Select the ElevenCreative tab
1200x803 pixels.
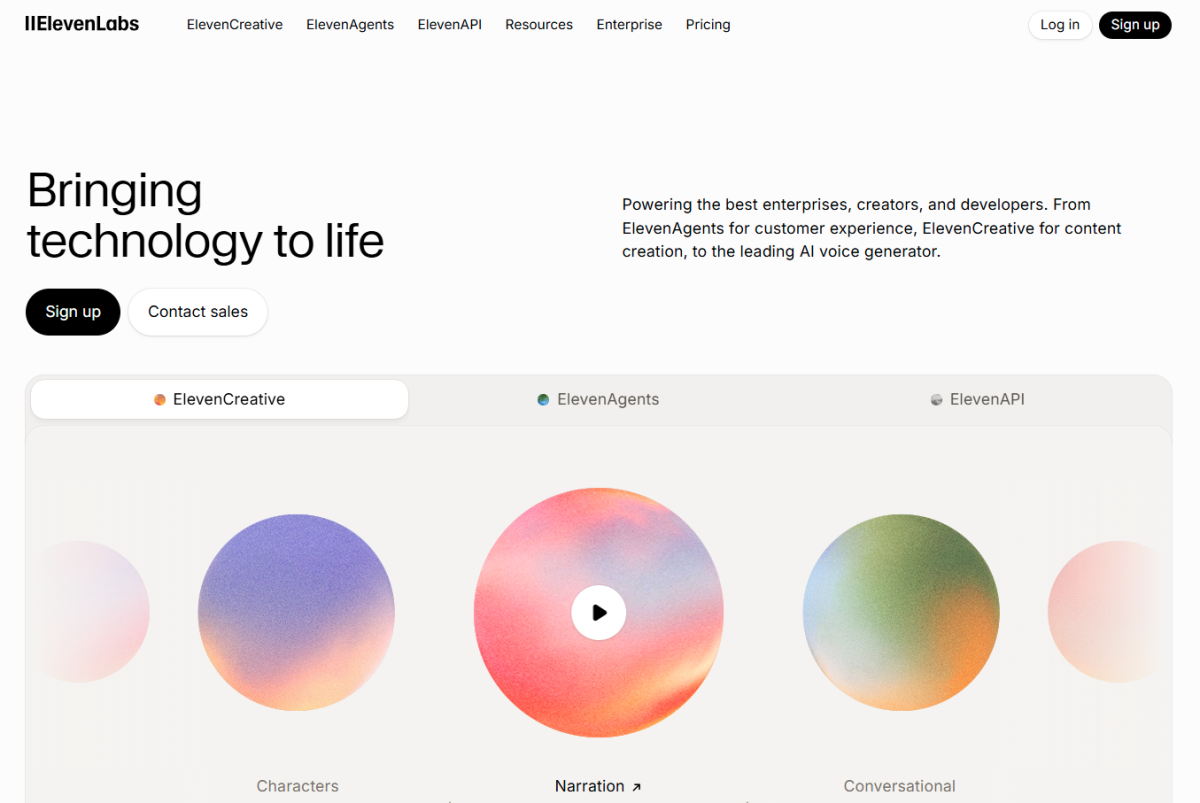pyautogui.click(x=219, y=399)
